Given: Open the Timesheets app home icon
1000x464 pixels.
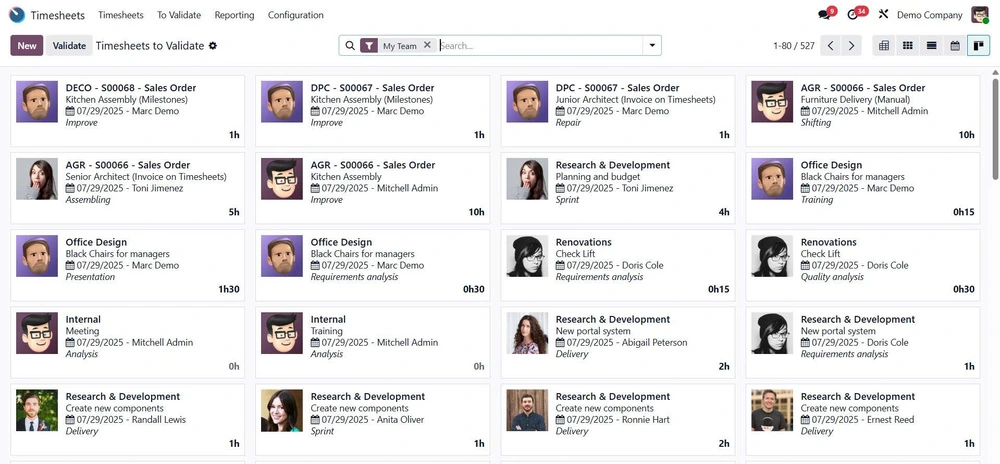Looking at the screenshot, I should (17, 15).
